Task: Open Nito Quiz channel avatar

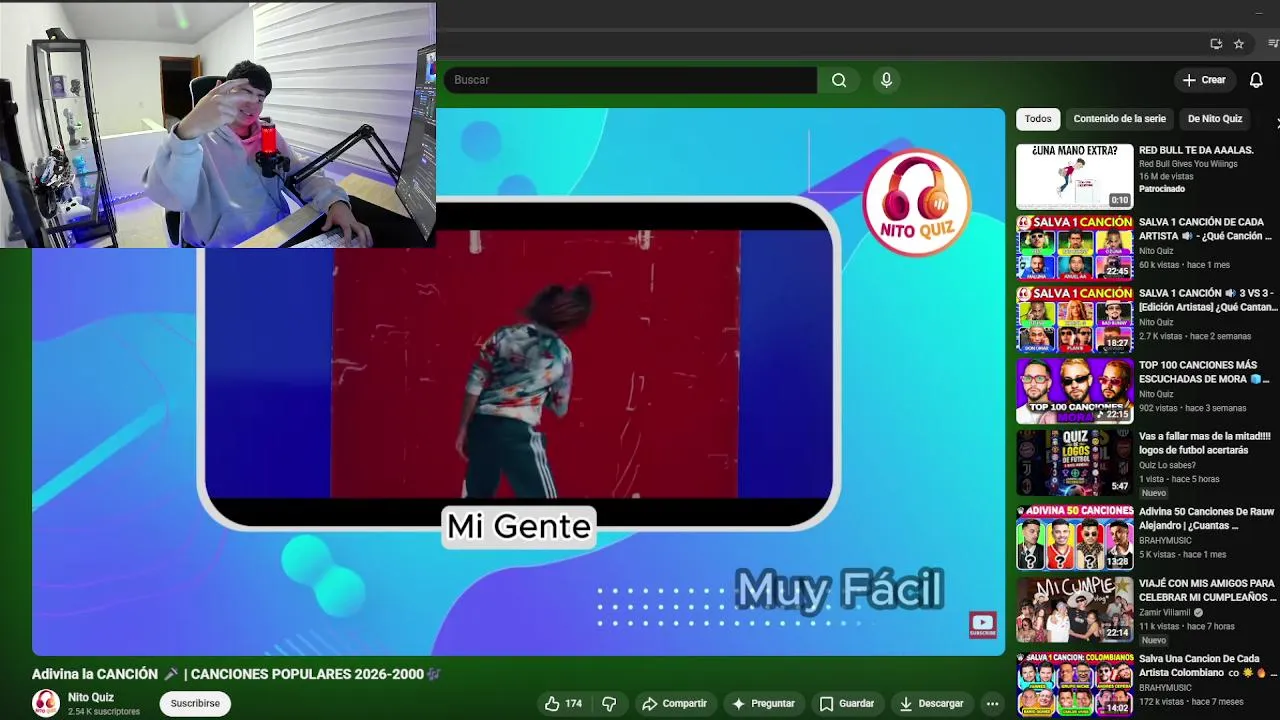Action: [46, 704]
